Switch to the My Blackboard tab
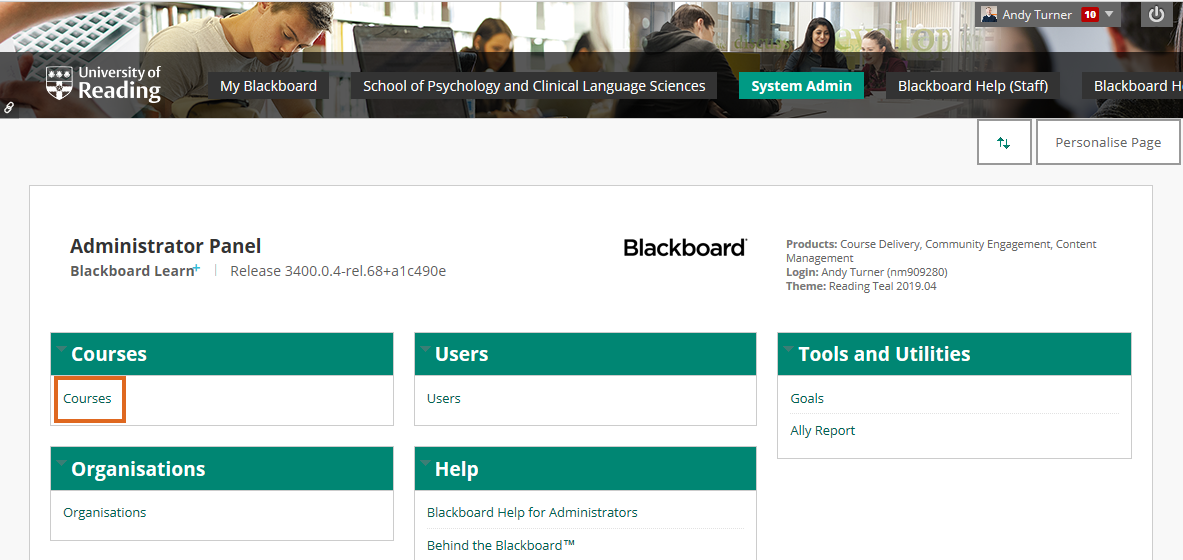The image size is (1183, 560). click(268, 86)
